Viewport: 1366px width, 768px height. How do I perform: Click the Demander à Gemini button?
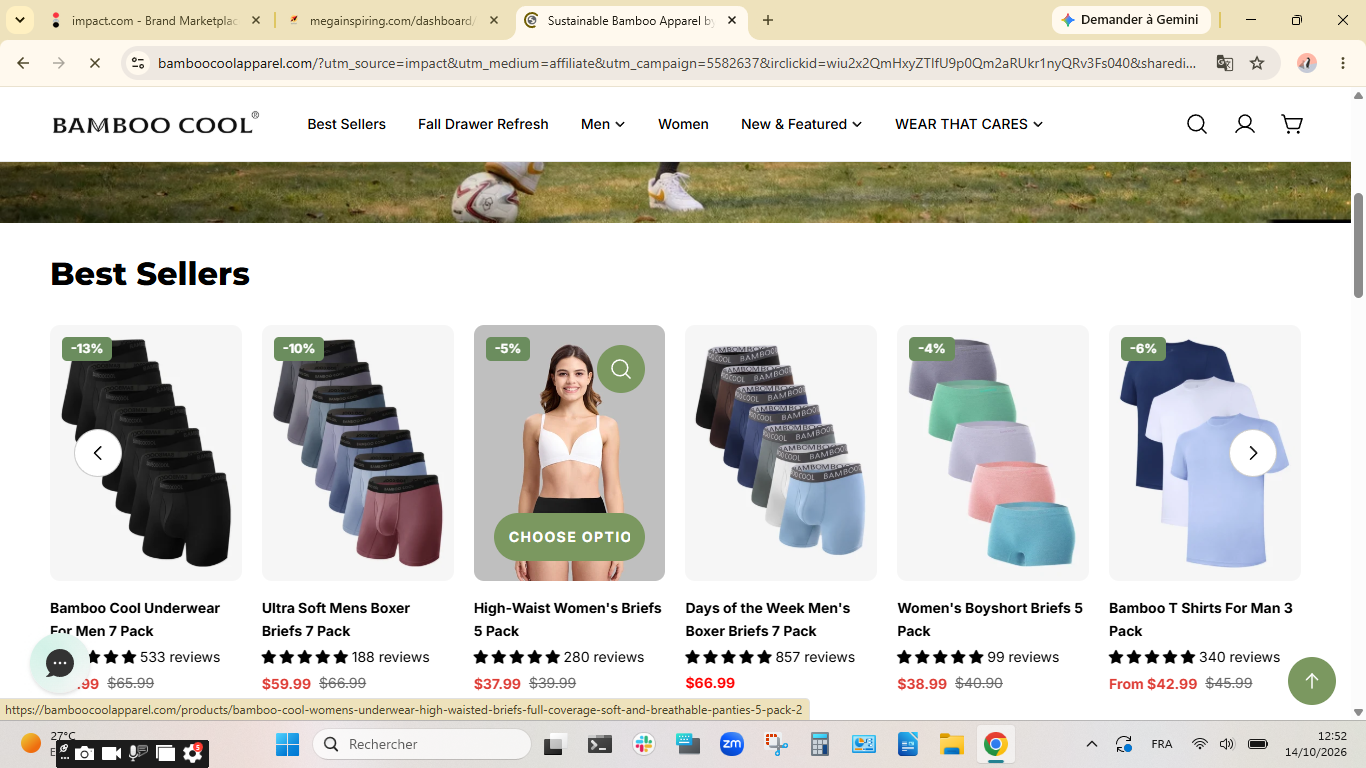pos(1131,20)
